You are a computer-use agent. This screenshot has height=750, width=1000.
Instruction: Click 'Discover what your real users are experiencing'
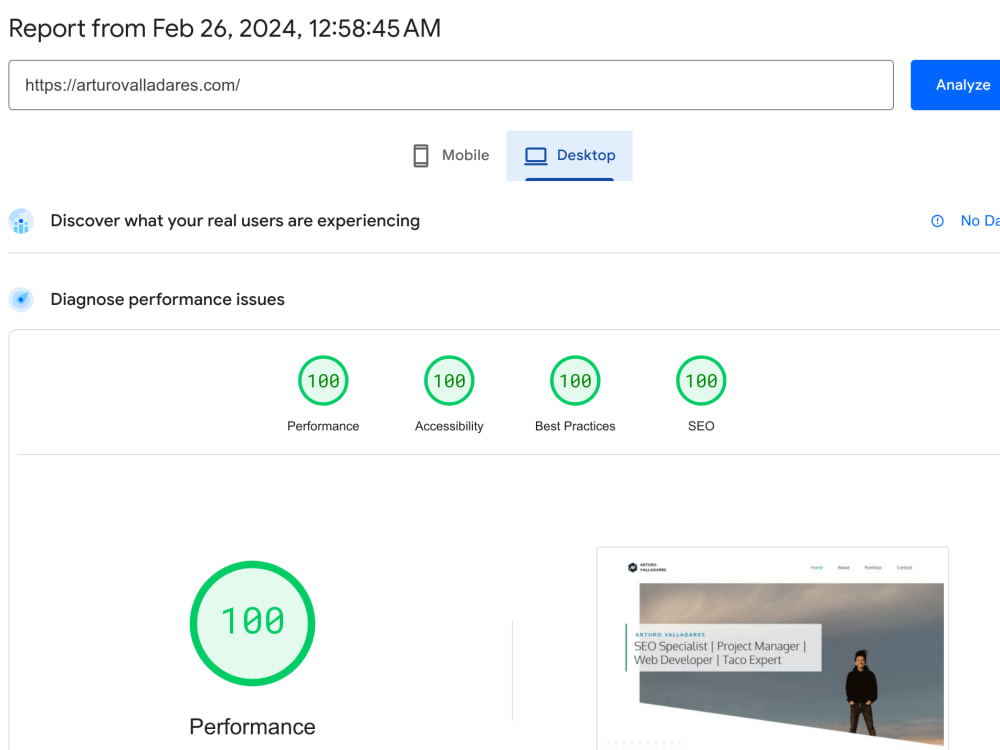point(235,221)
